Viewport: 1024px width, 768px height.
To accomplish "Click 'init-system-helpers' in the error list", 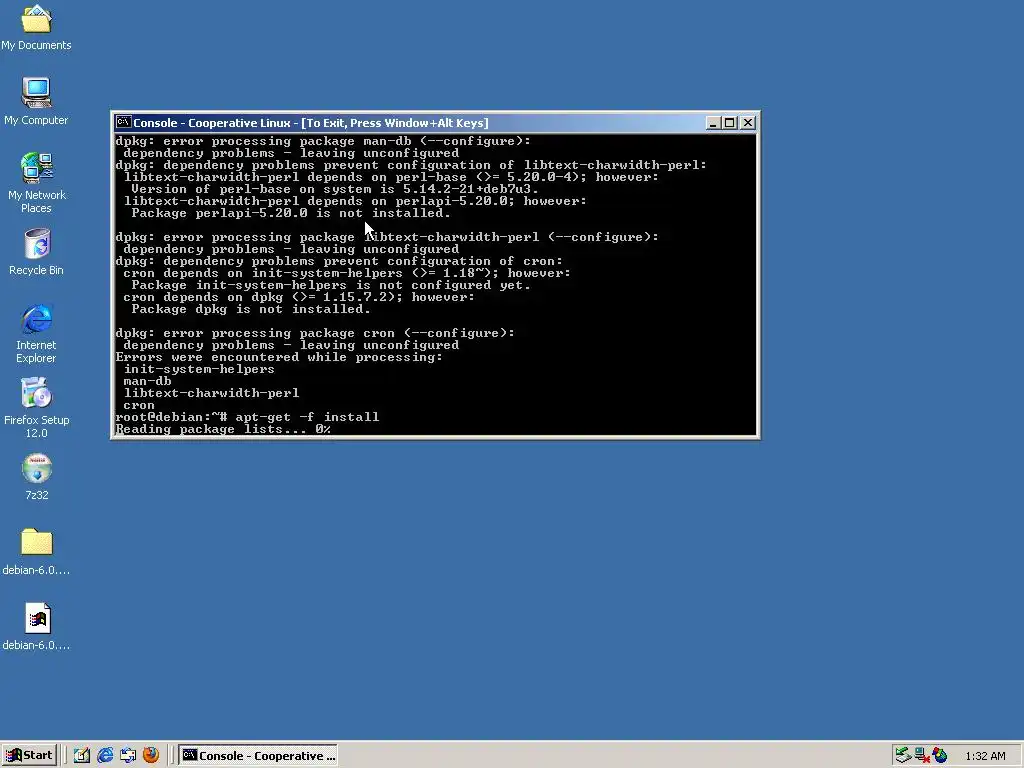I will coord(199,369).
